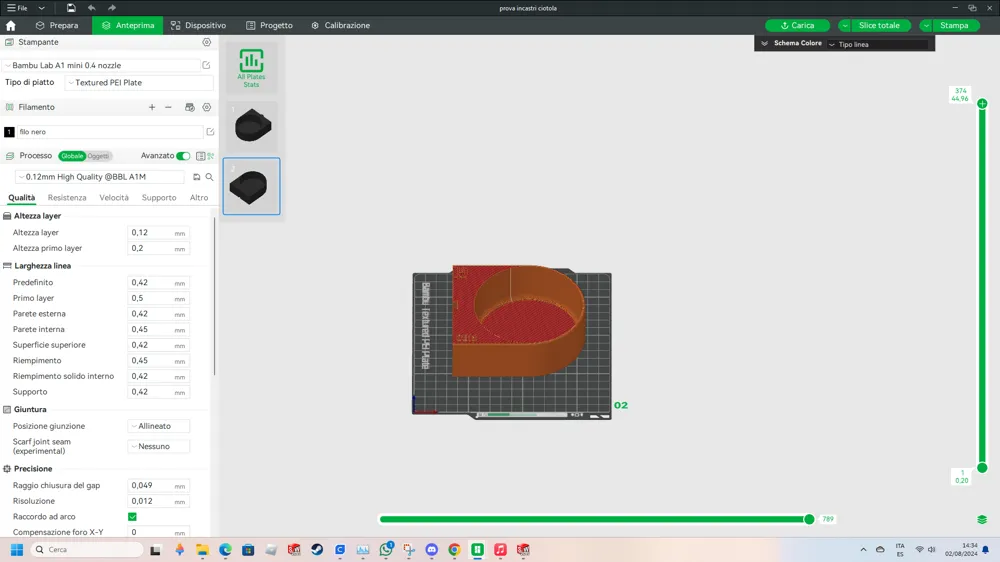Click the home icon in top bar
Screen dimensions: 1000x562
tap(11, 26)
